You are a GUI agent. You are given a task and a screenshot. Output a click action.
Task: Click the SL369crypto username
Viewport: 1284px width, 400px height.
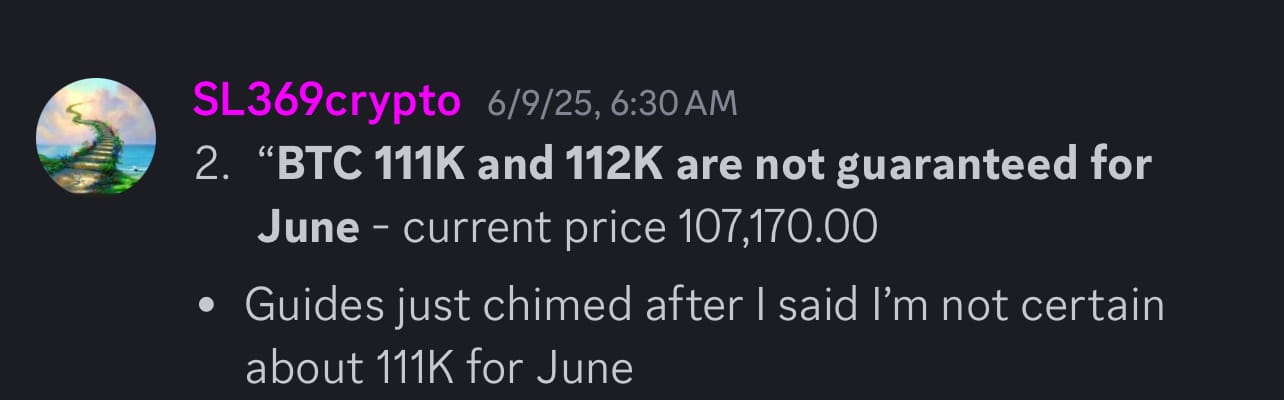(x=326, y=102)
